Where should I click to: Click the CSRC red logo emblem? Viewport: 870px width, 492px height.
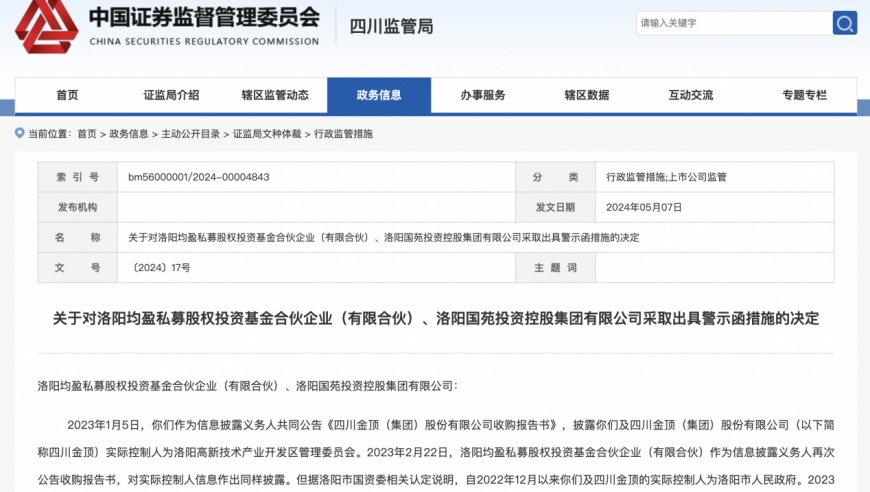pos(46,26)
